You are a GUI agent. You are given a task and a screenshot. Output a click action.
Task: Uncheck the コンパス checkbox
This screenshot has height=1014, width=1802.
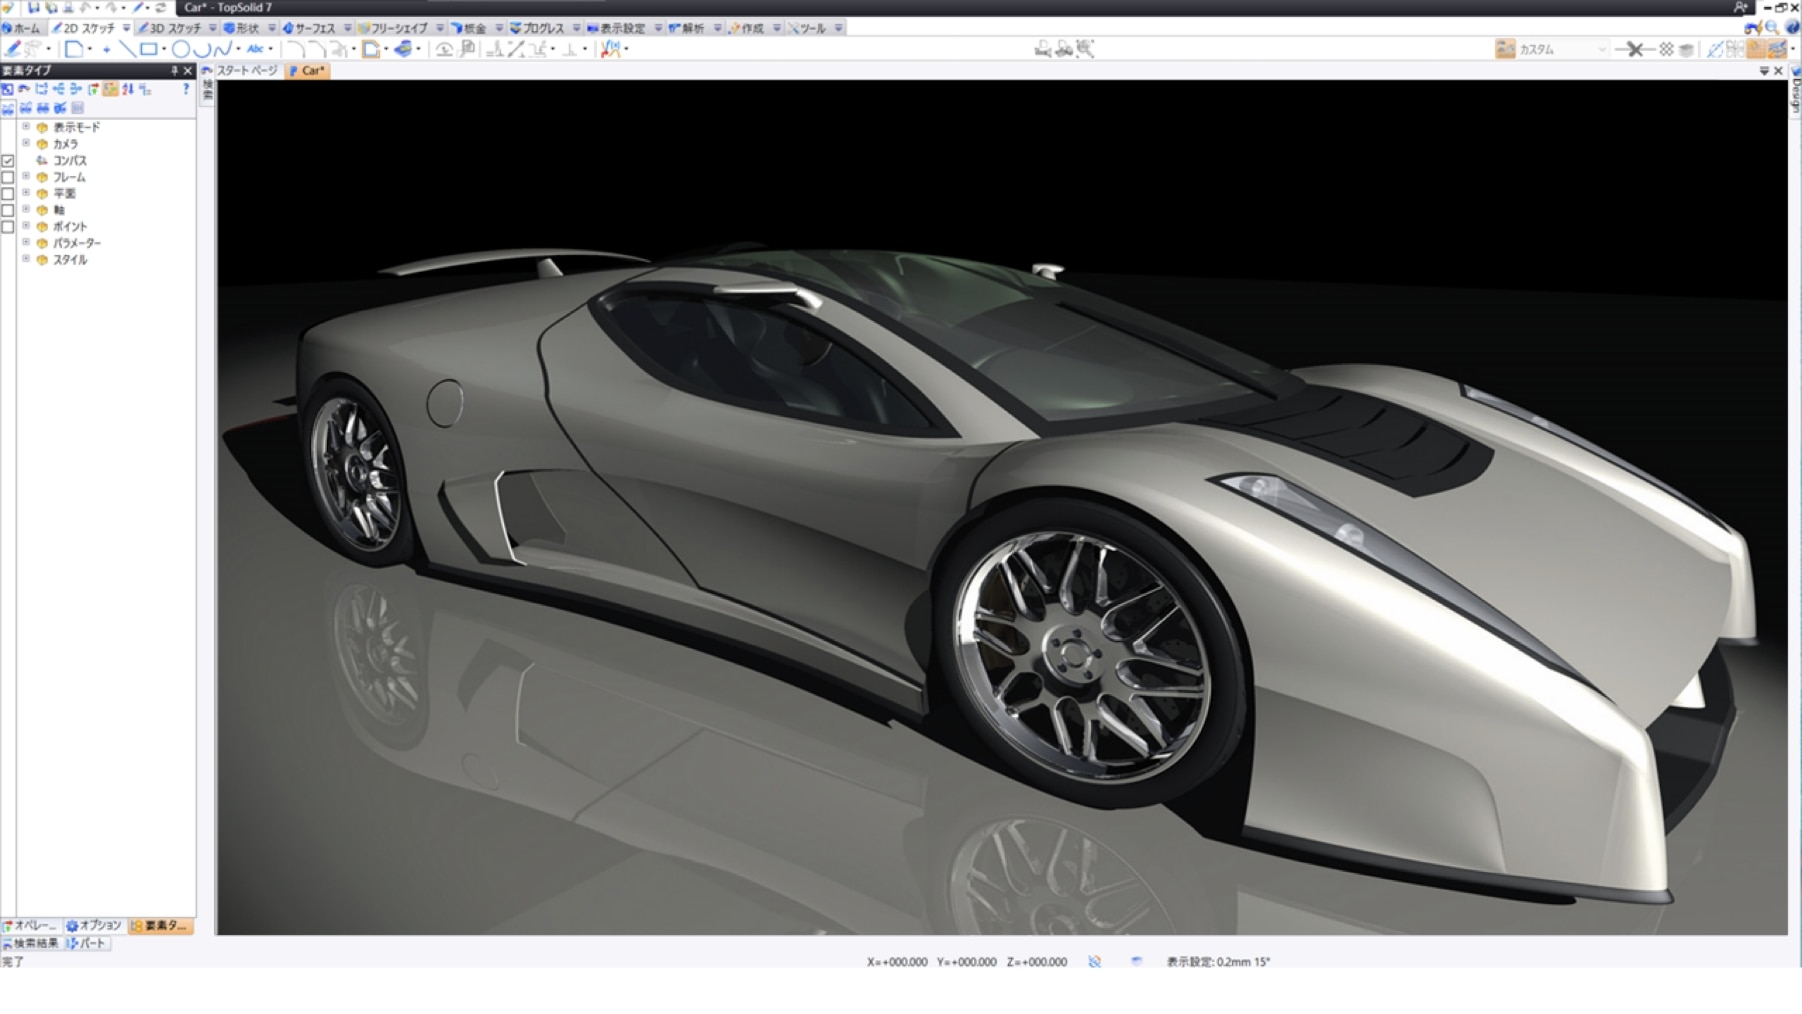8,161
